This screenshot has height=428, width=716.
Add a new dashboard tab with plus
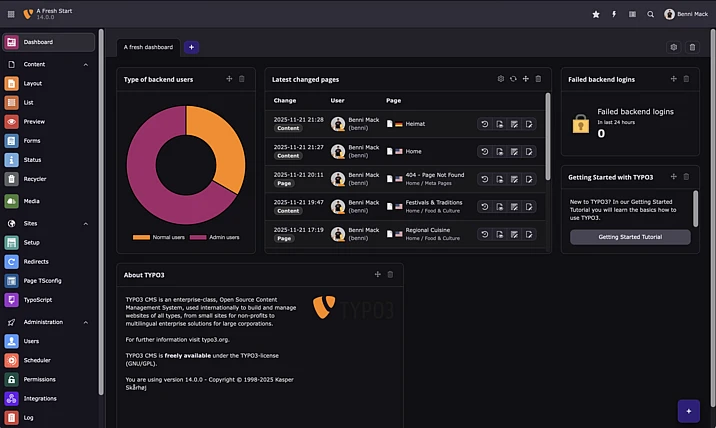(x=191, y=47)
